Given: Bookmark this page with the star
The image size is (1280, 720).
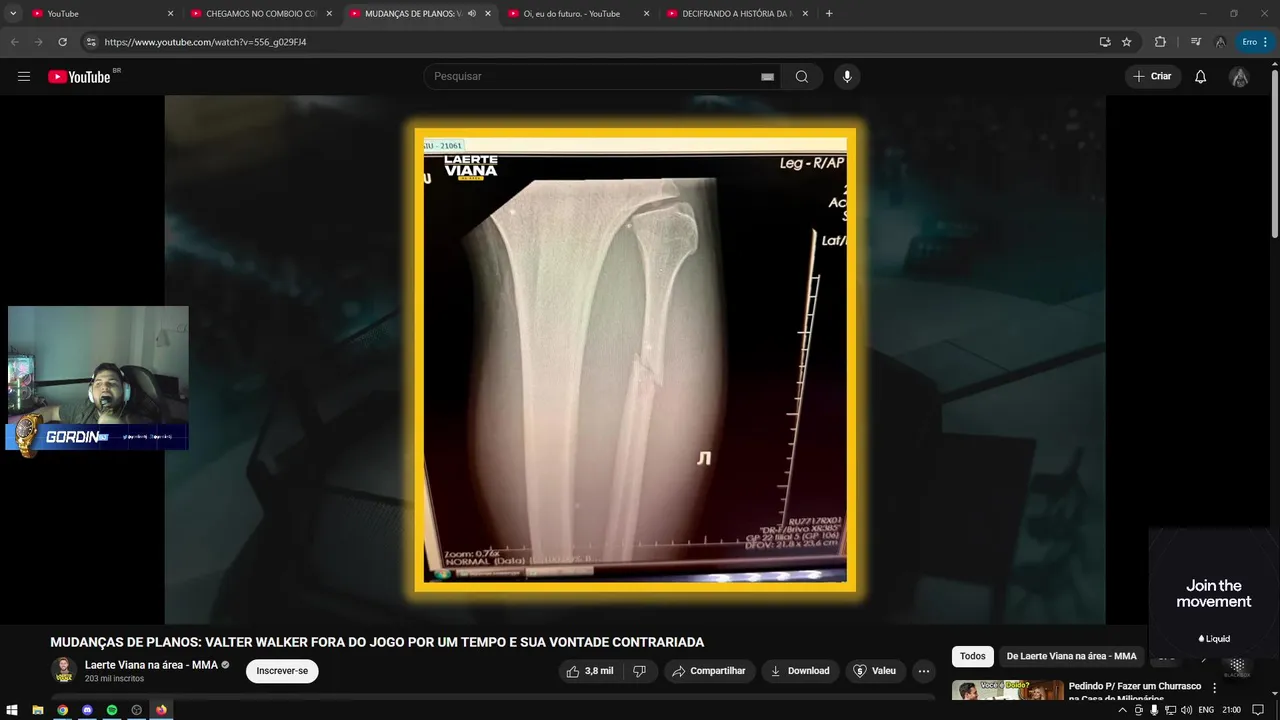Looking at the screenshot, I should (1127, 42).
